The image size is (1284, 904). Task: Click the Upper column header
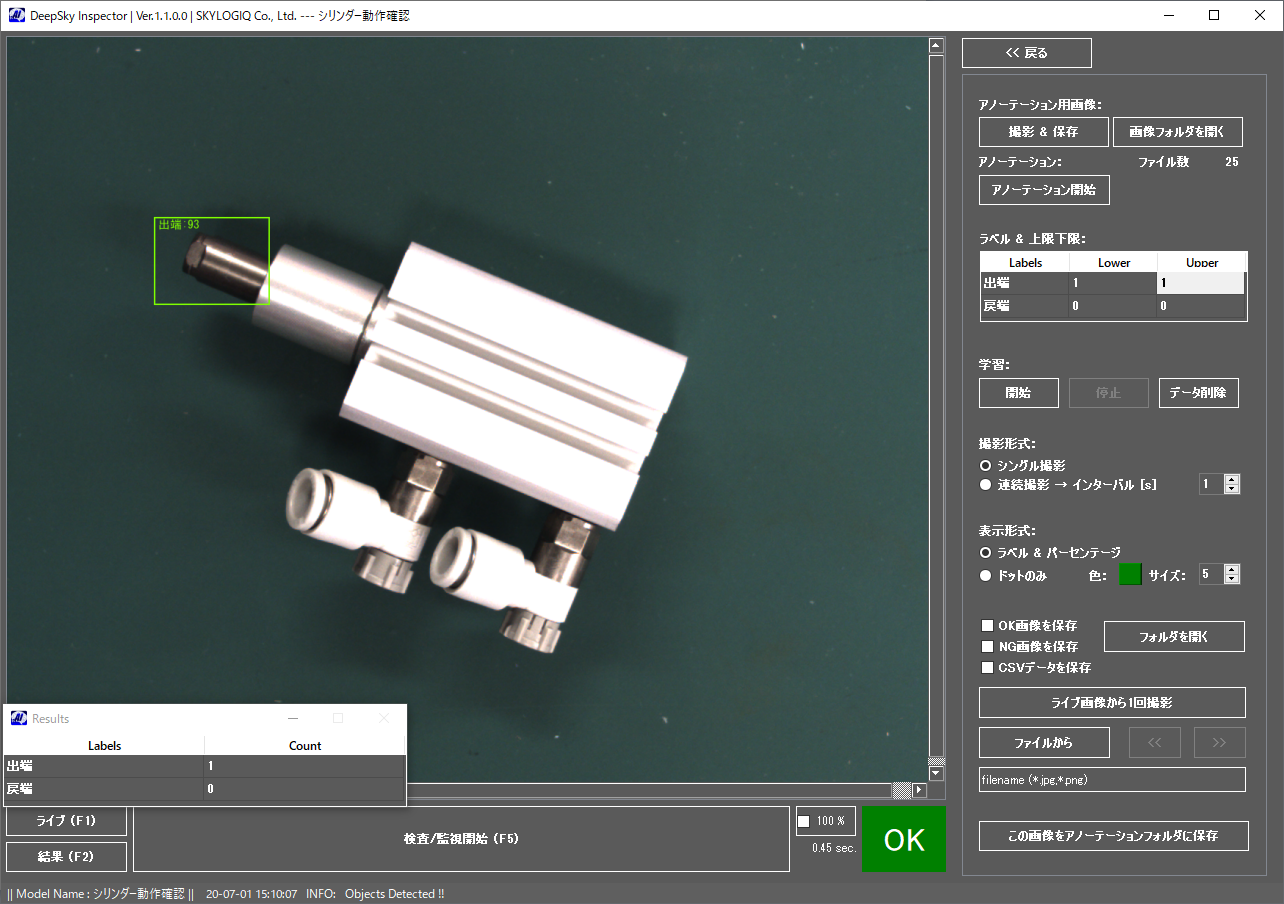[x=1202, y=263]
